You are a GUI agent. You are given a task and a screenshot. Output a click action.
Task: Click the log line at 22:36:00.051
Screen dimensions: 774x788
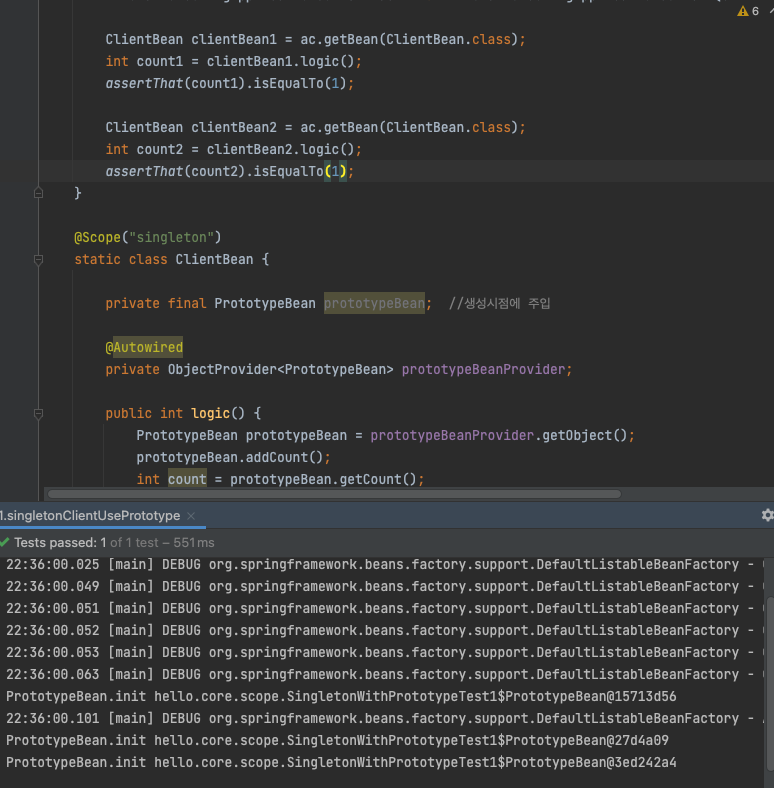[382, 609]
